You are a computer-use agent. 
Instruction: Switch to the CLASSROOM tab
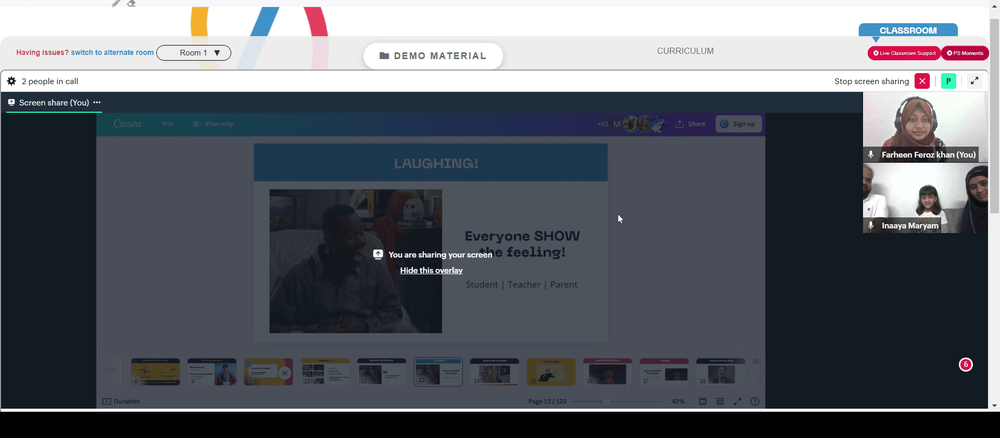pos(908,30)
